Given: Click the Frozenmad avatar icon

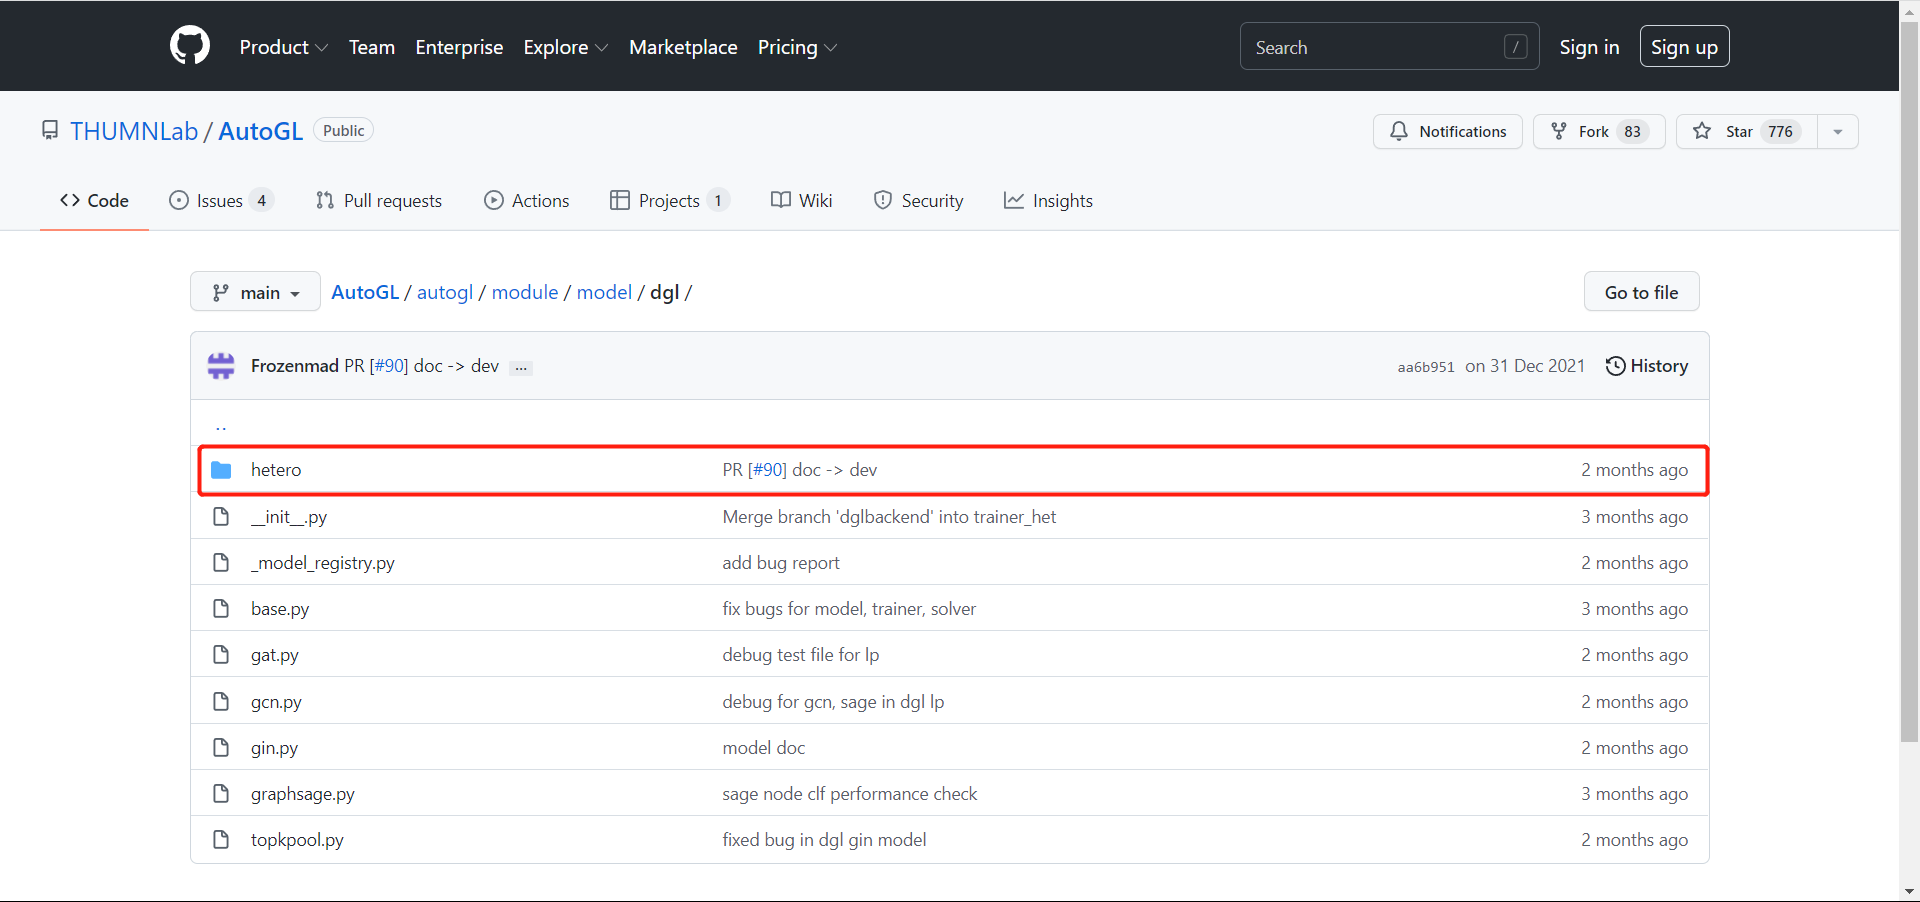Looking at the screenshot, I should 221,366.
